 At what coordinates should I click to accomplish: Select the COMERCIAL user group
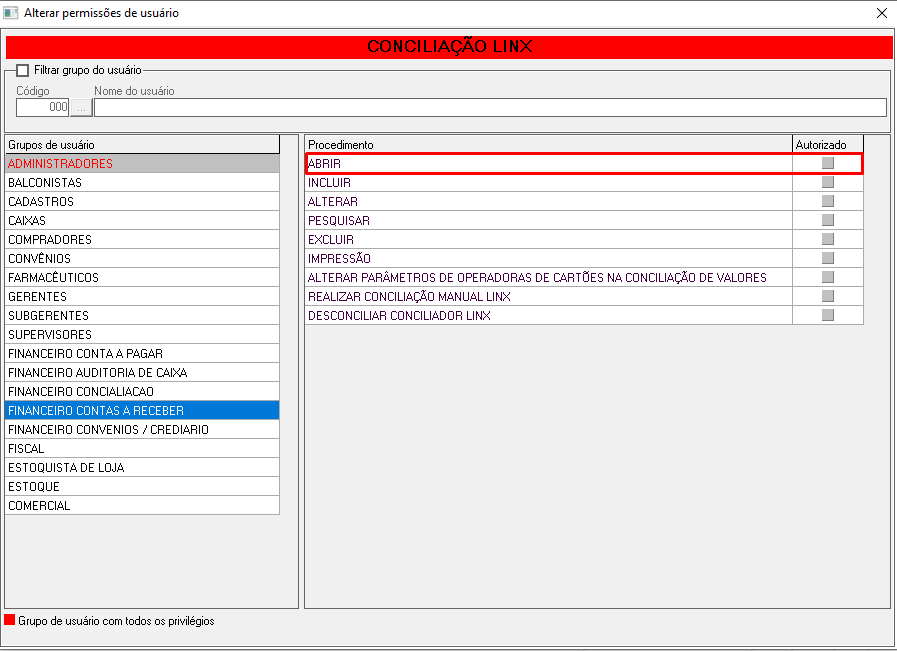click(x=142, y=505)
